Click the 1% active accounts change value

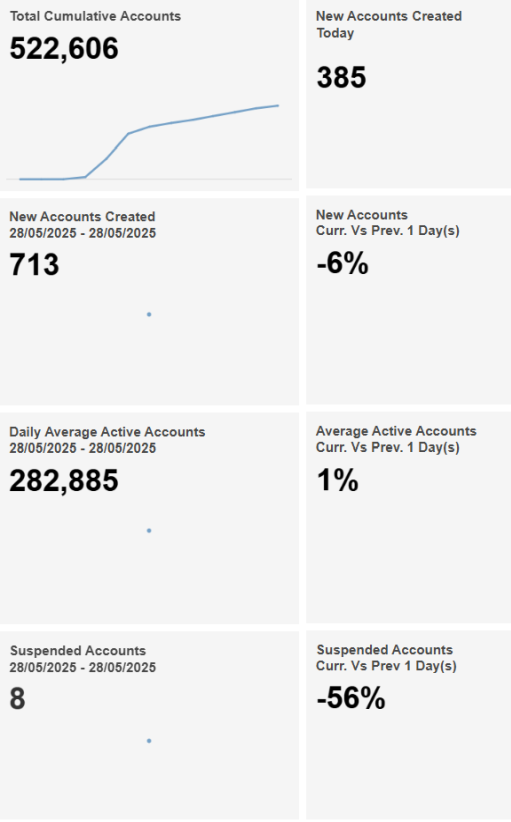338,480
